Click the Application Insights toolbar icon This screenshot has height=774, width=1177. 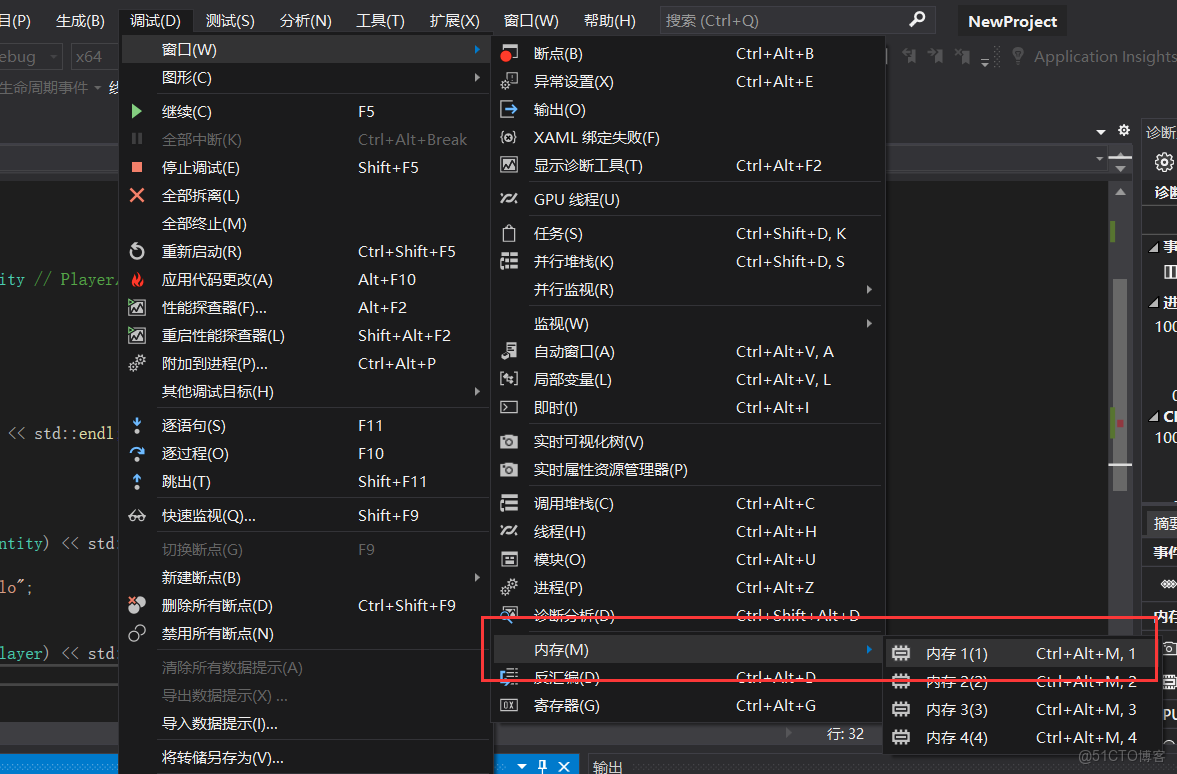(1018, 56)
